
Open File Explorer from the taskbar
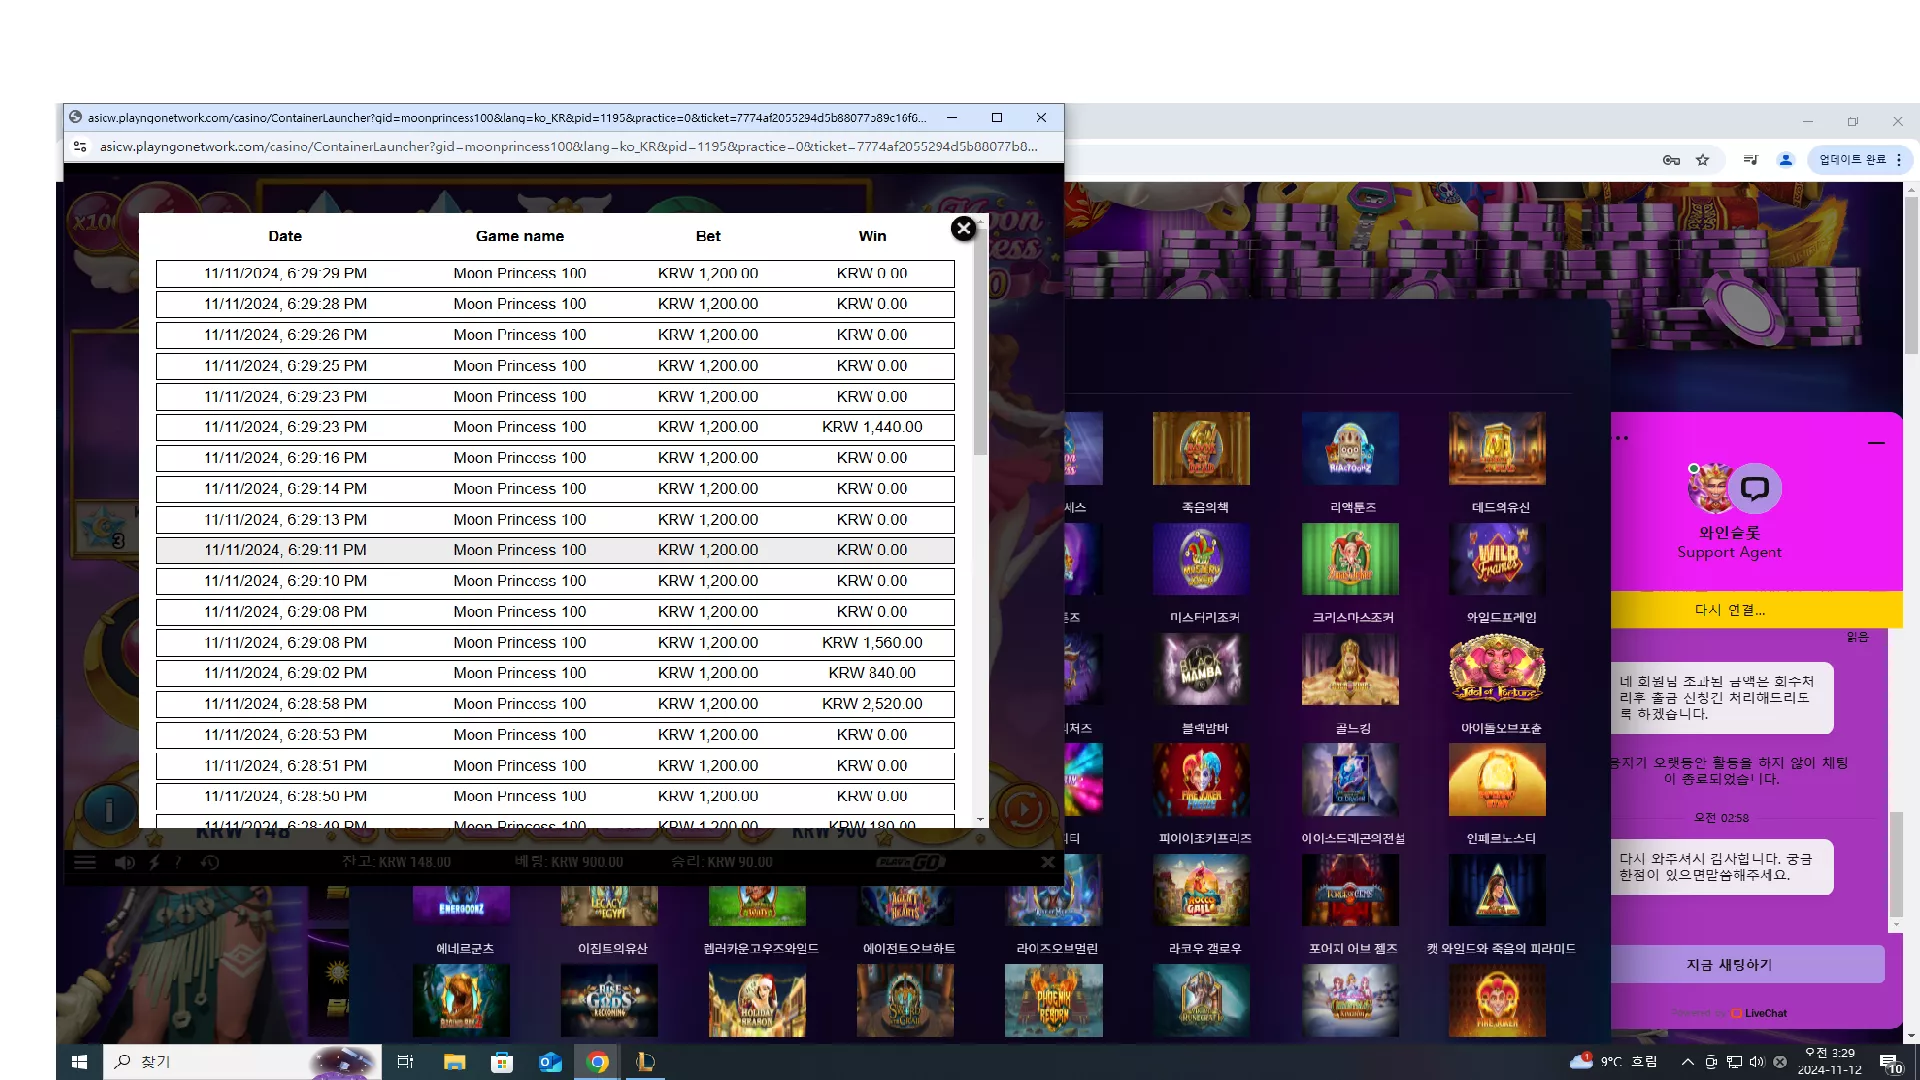click(454, 1062)
